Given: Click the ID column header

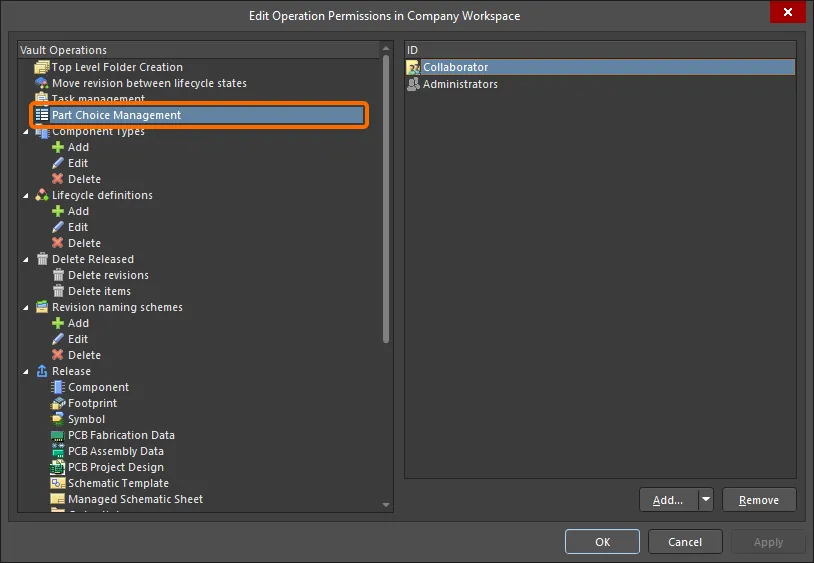Looking at the screenshot, I should click(600, 50).
